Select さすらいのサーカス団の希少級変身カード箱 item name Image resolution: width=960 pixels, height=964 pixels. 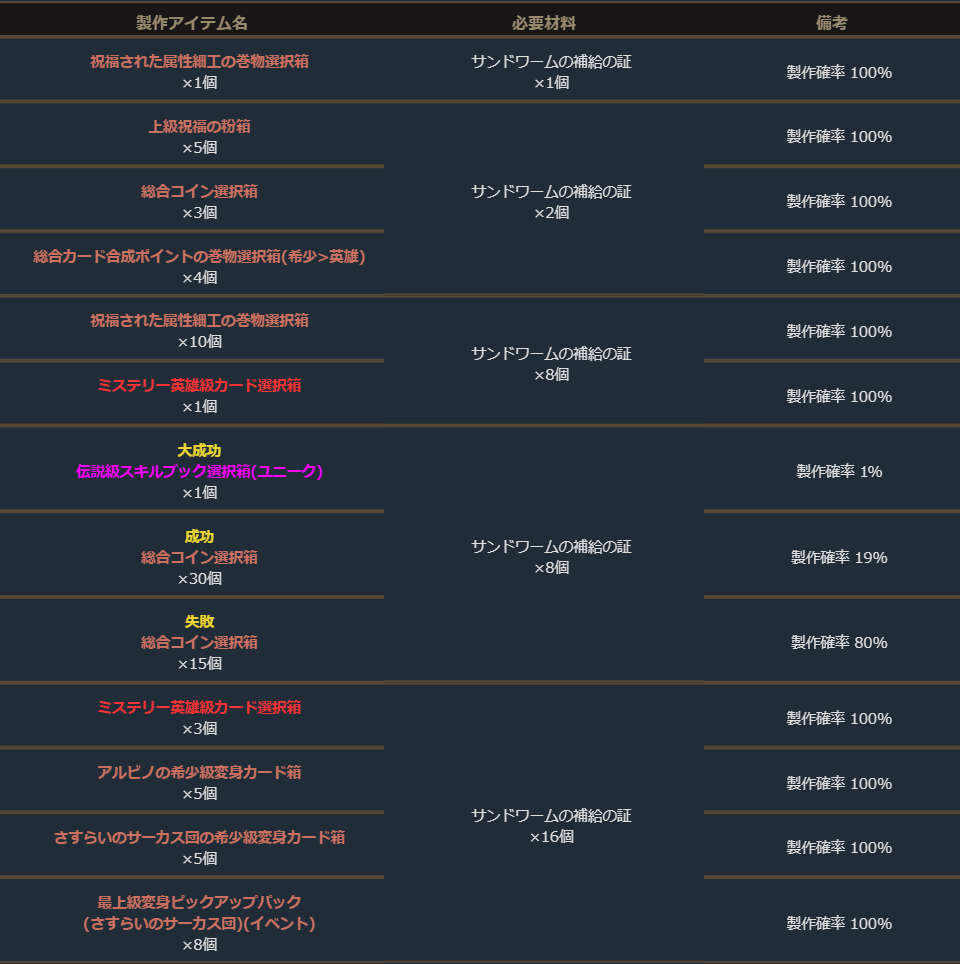199,837
